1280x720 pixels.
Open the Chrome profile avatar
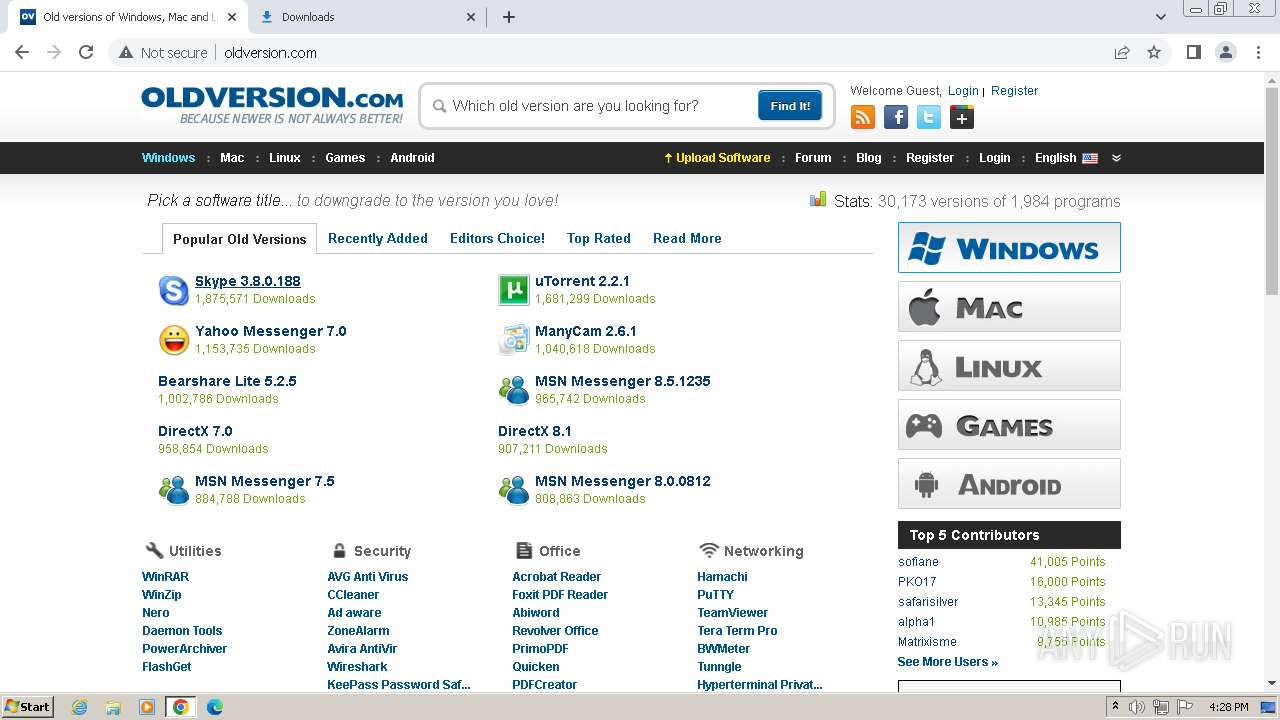click(x=1226, y=52)
